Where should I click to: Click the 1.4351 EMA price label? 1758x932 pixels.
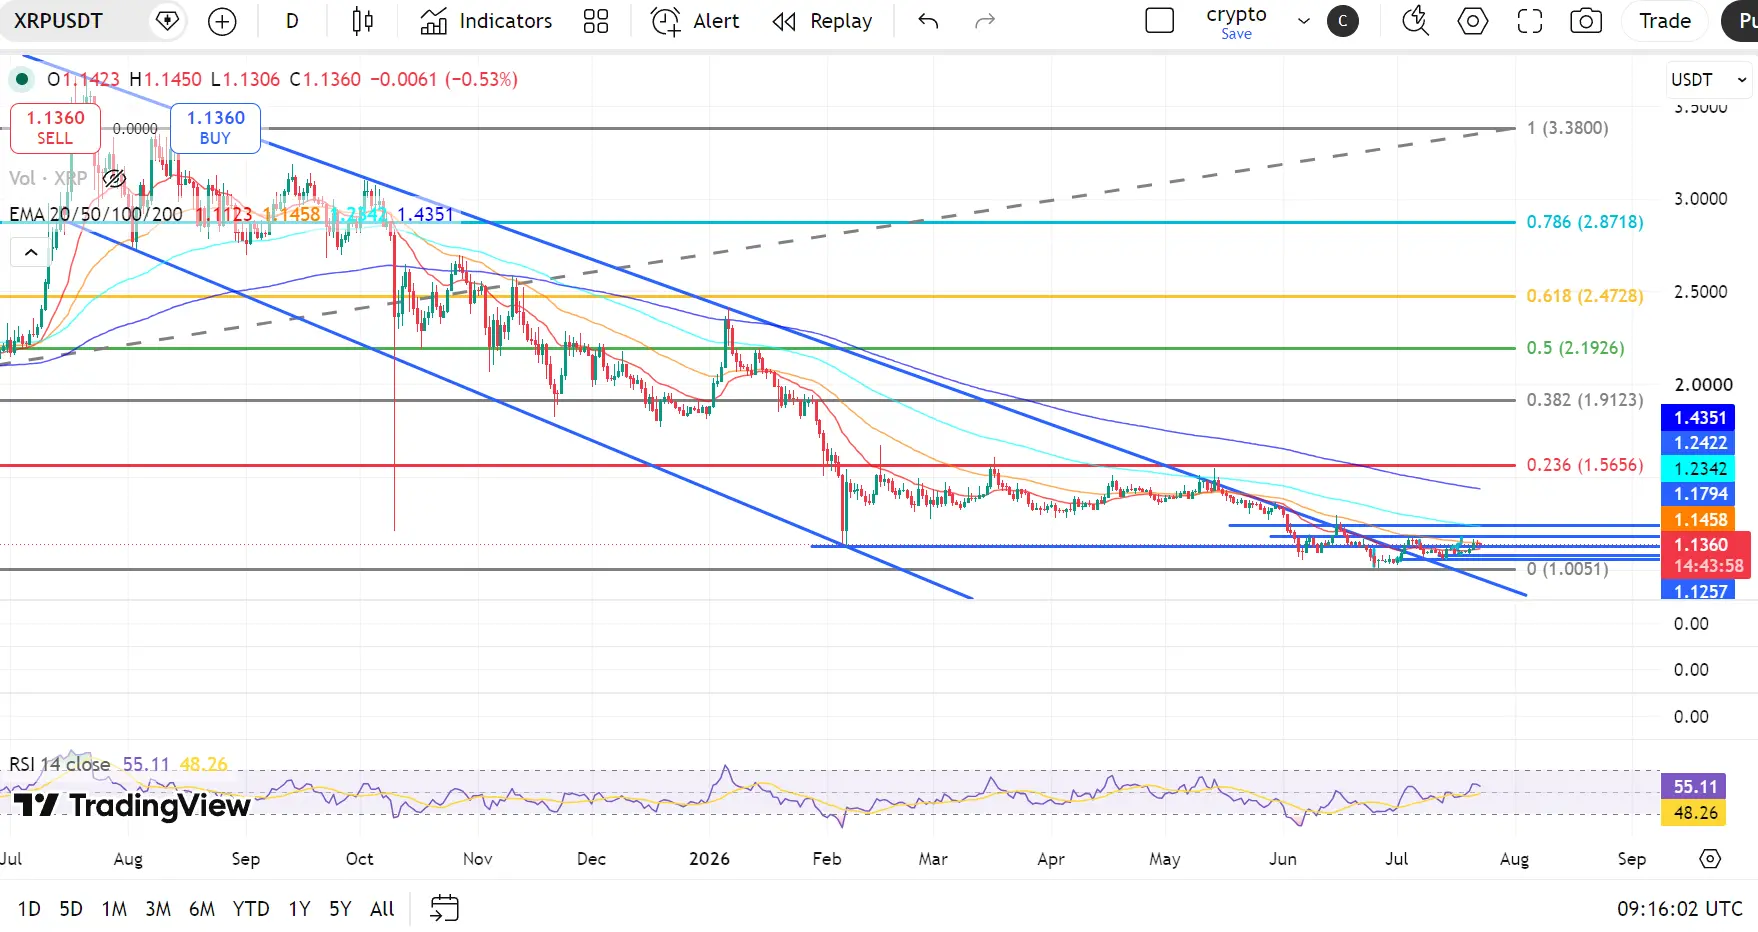click(1697, 418)
